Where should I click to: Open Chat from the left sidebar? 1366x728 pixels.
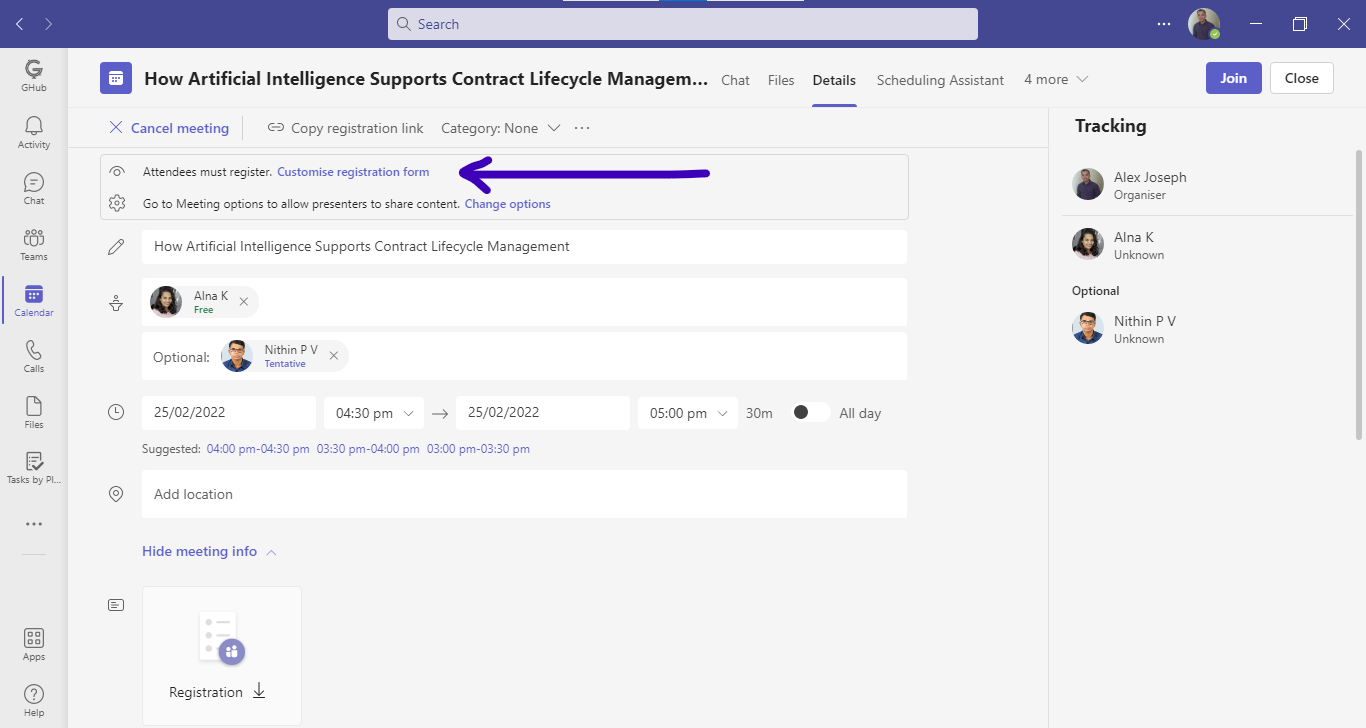[x=33, y=189]
